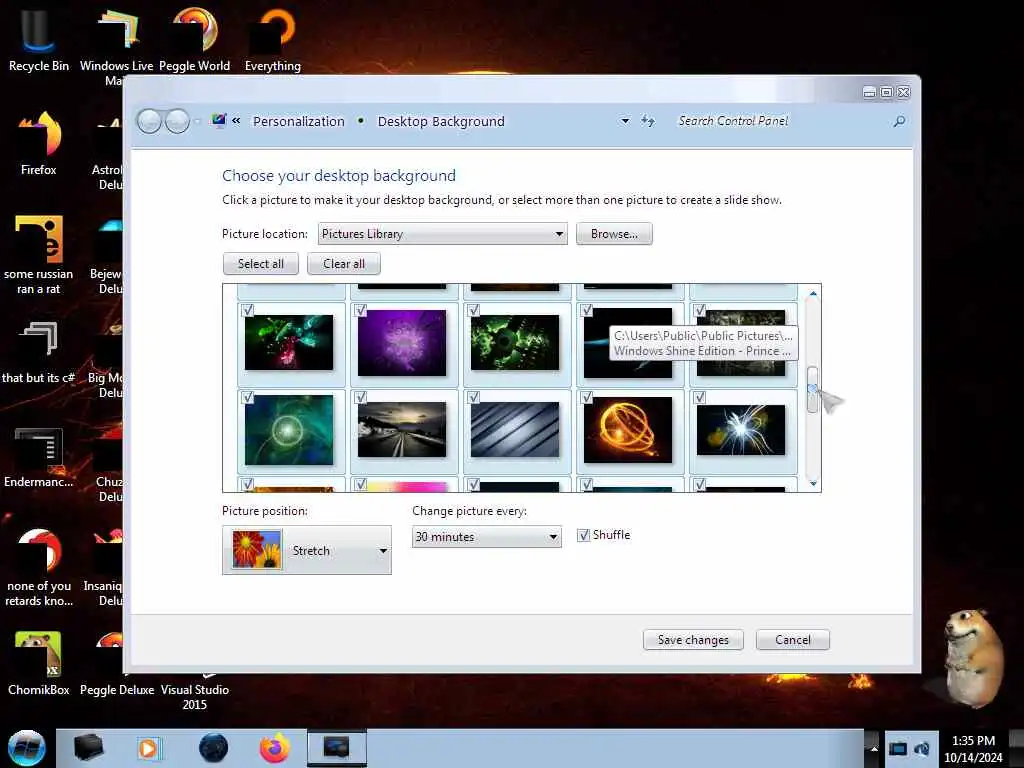
Task: Click the Windows Start orb
Action: pos(26,748)
